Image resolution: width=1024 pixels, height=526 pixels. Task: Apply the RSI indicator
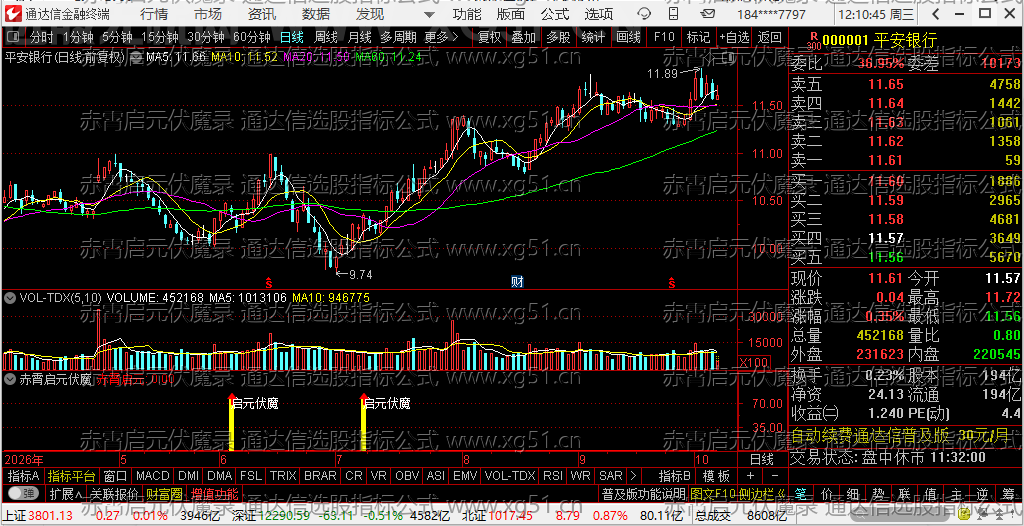(552, 476)
